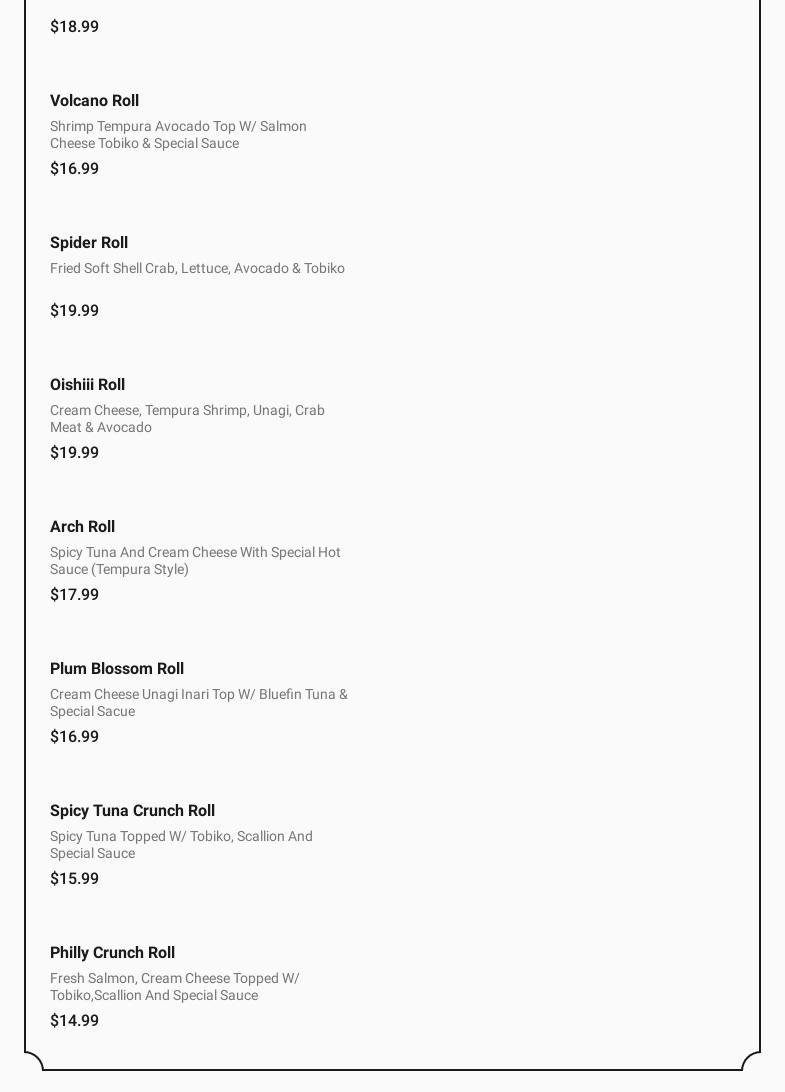
Task: Click the Spicy Tuna Crunch Roll description
Action: pyautogui.click(x=181, y=845)
